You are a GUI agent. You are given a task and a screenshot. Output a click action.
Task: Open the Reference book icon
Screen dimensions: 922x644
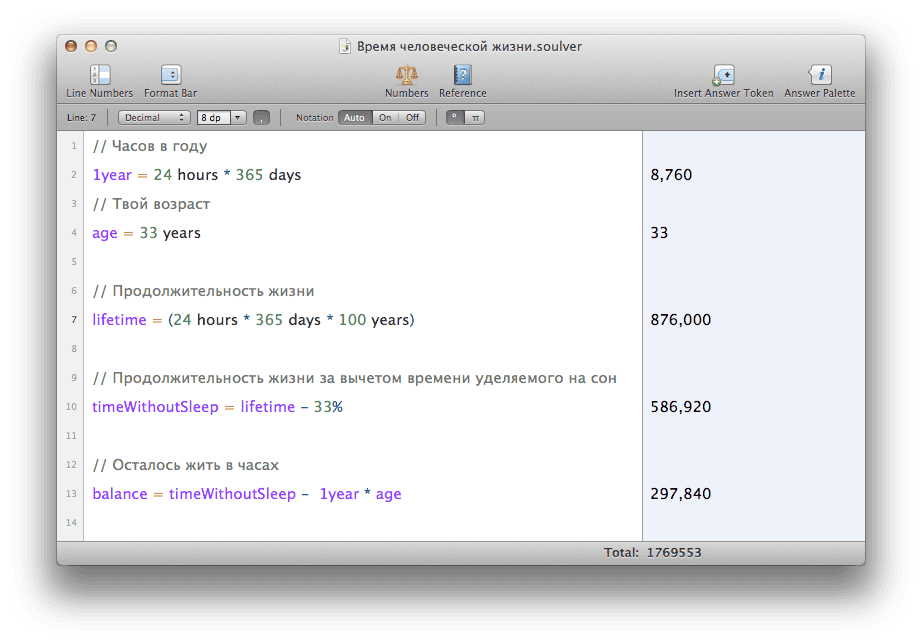462,75
